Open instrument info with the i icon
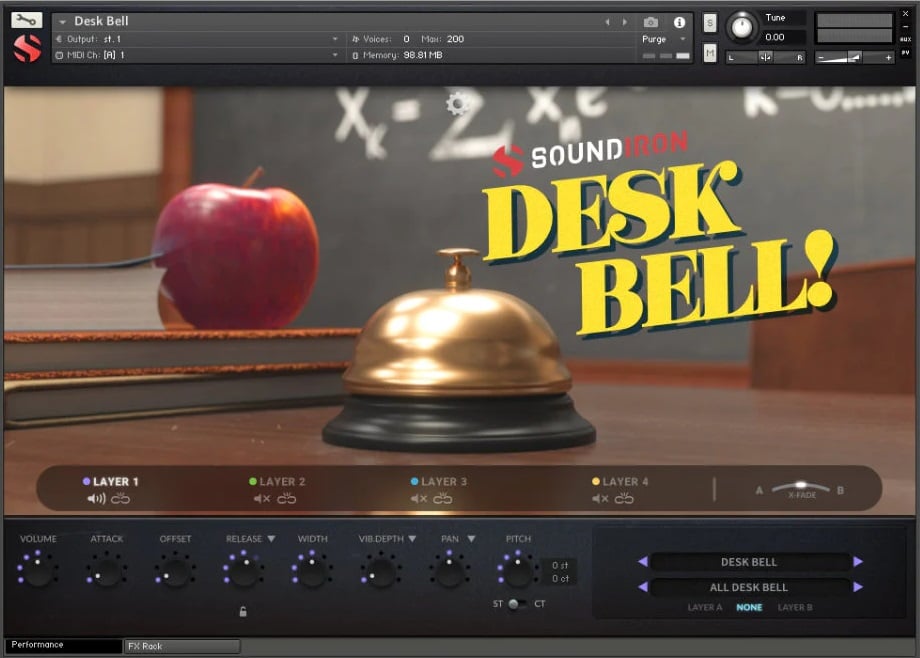This screenshot has width=920, height=658. 679,22
